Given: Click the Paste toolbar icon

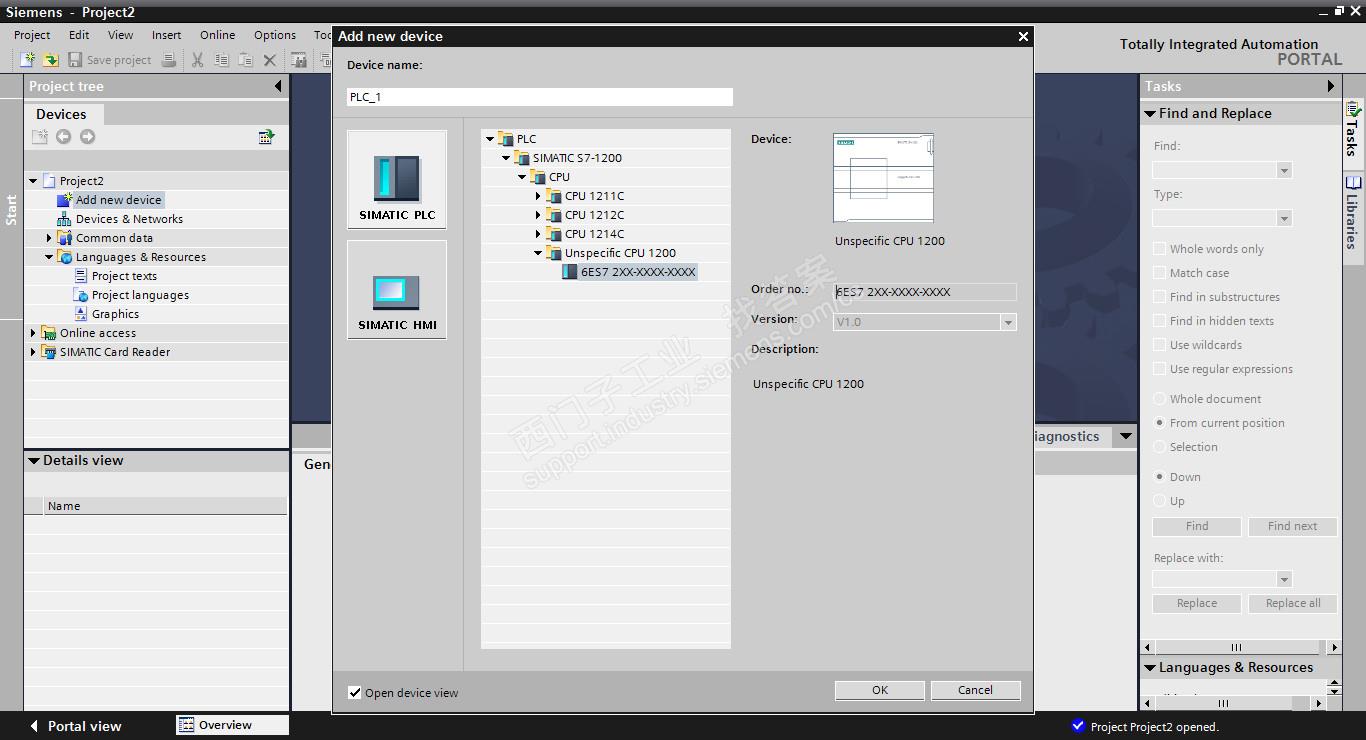Looking at the screenshot, I should click(245, 60).
